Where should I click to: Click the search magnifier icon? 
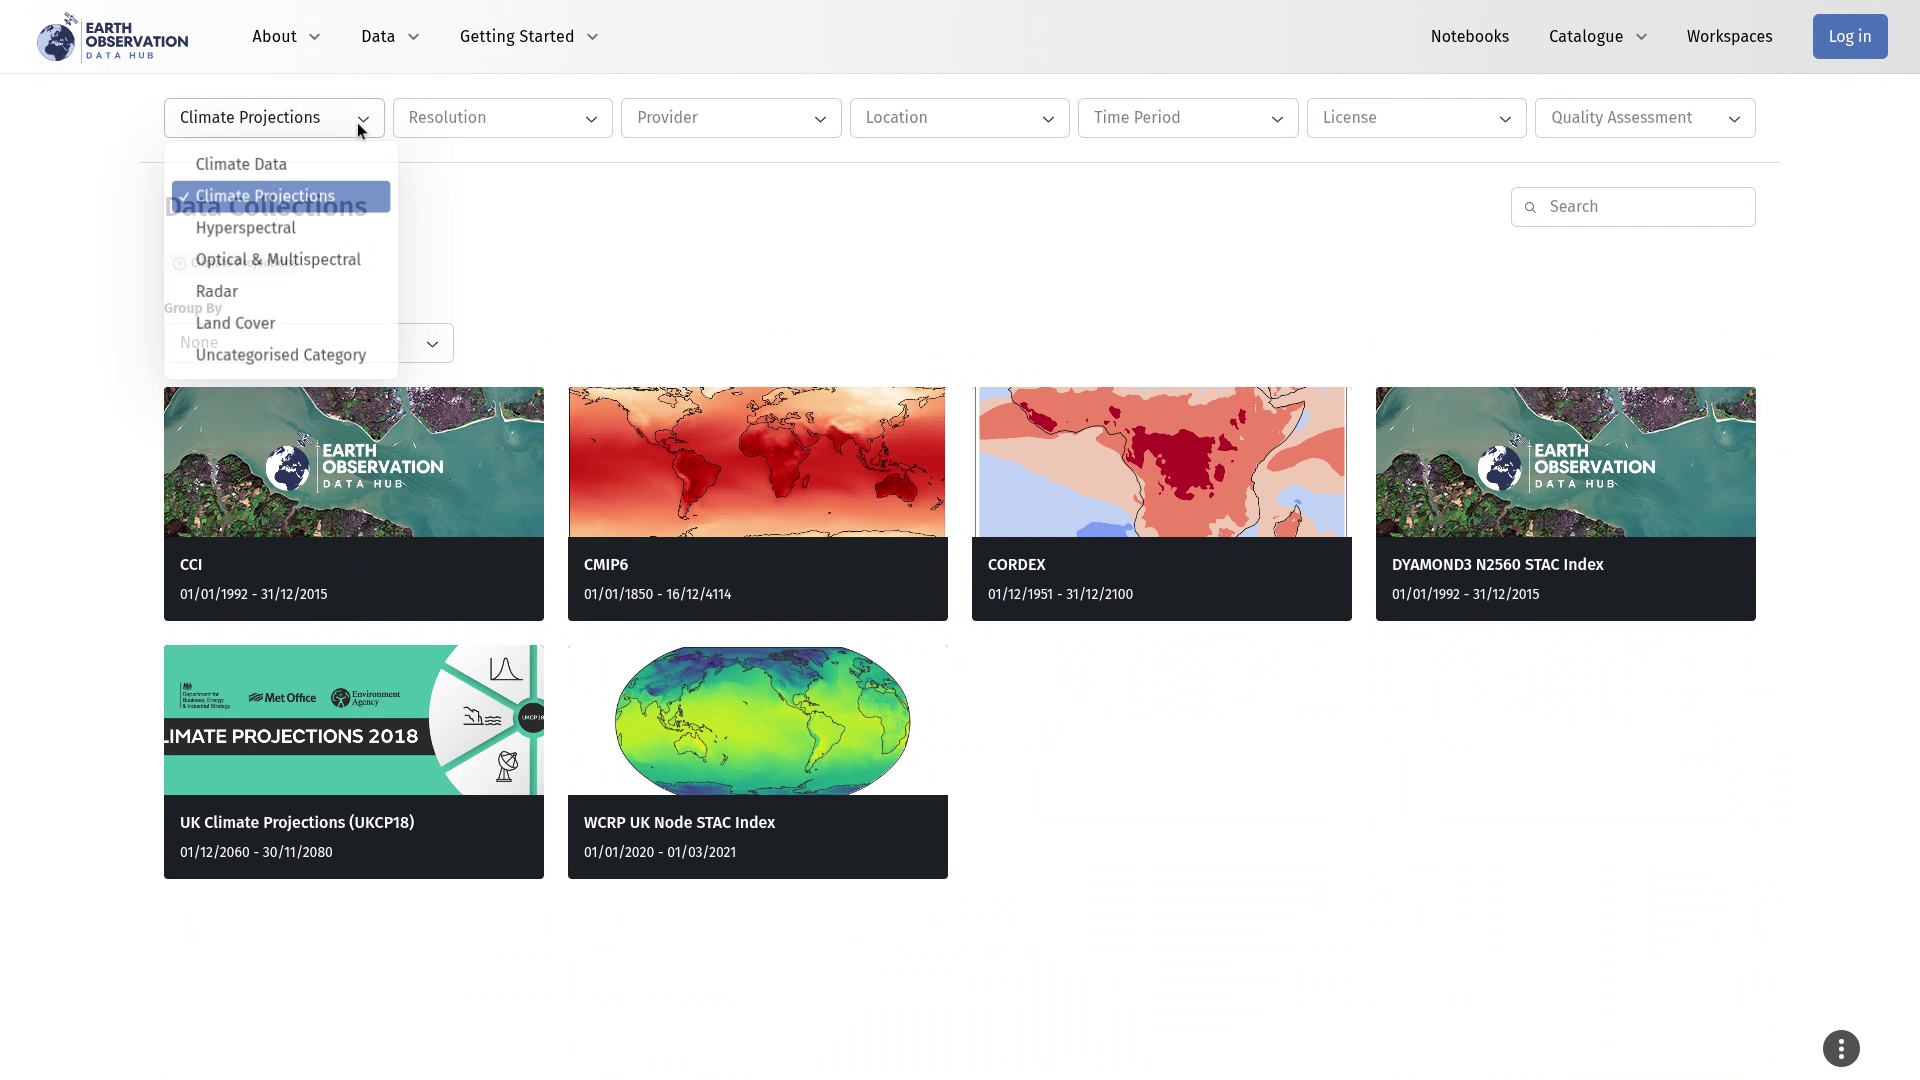coord(1530,207)
